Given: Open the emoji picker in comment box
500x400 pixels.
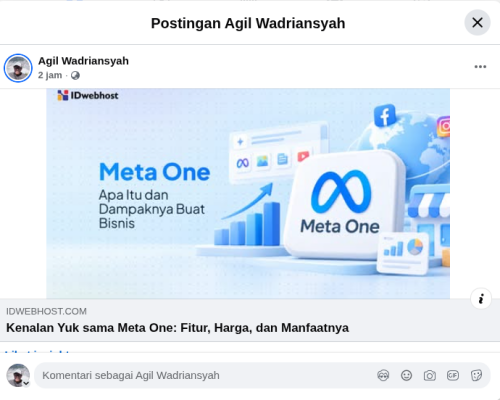Looking at the screenshot, I should [406, 375].
